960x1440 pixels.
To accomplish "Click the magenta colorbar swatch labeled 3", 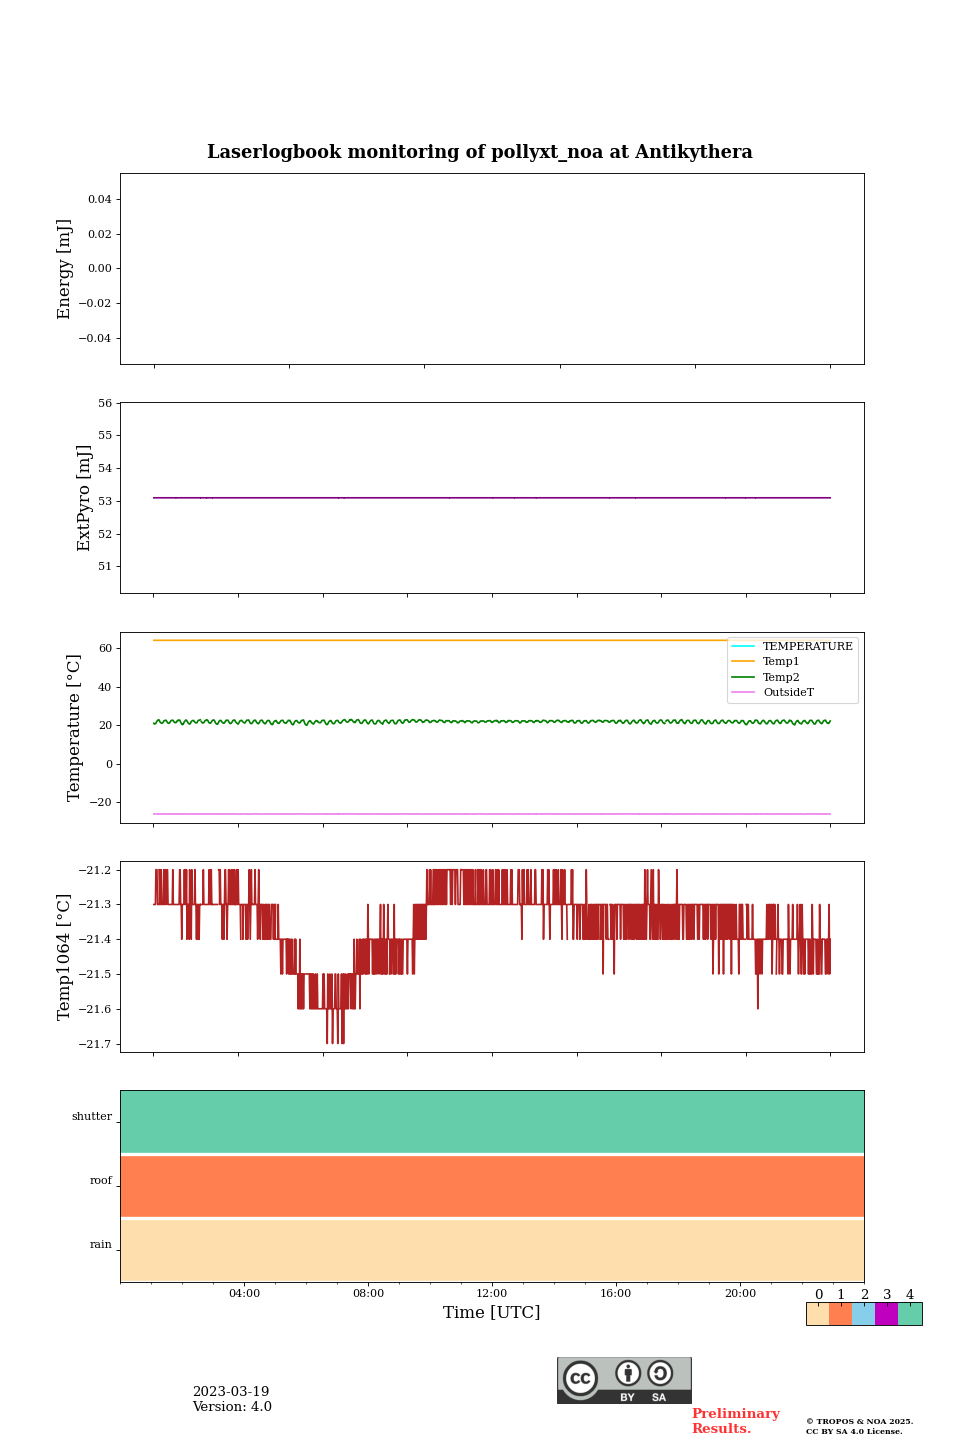I will tap(886, 1314).
